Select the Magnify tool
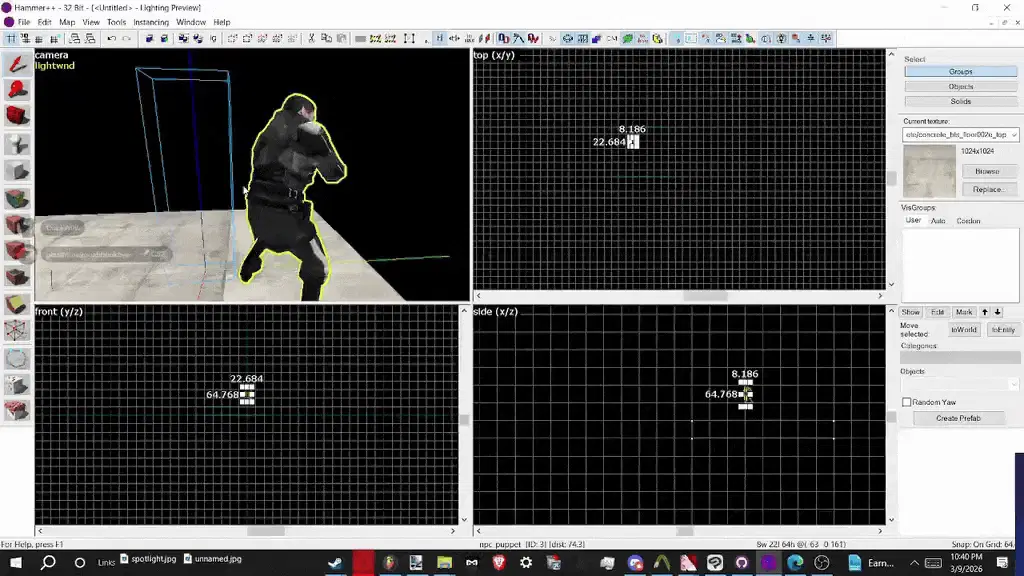The height and width of the screenshot is (576, 1024). point(18,89)
